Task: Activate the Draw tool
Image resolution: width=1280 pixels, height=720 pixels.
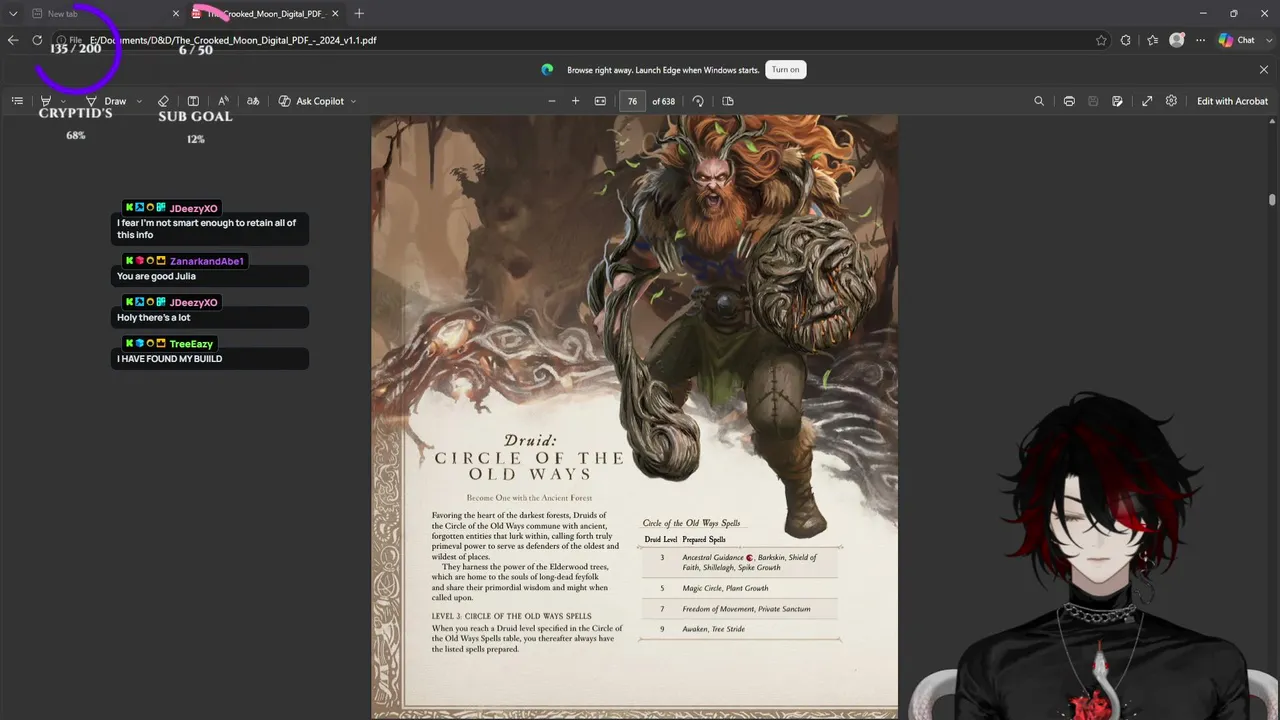Action: (106, 101)
